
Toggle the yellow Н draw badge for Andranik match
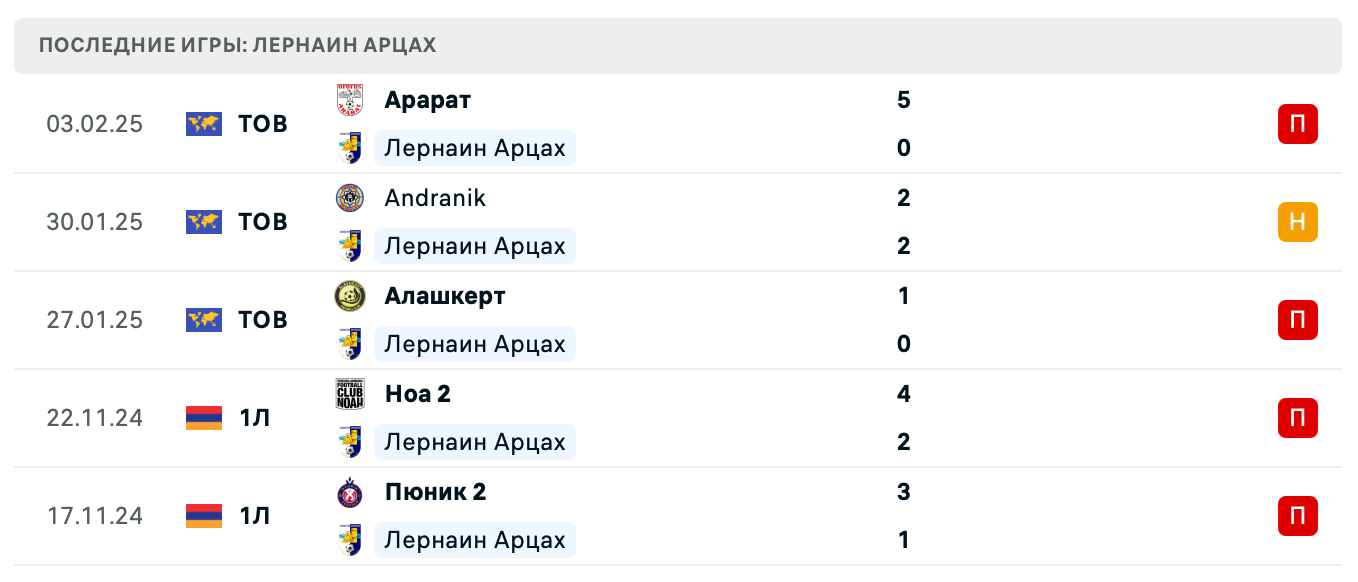point(1297,222)
